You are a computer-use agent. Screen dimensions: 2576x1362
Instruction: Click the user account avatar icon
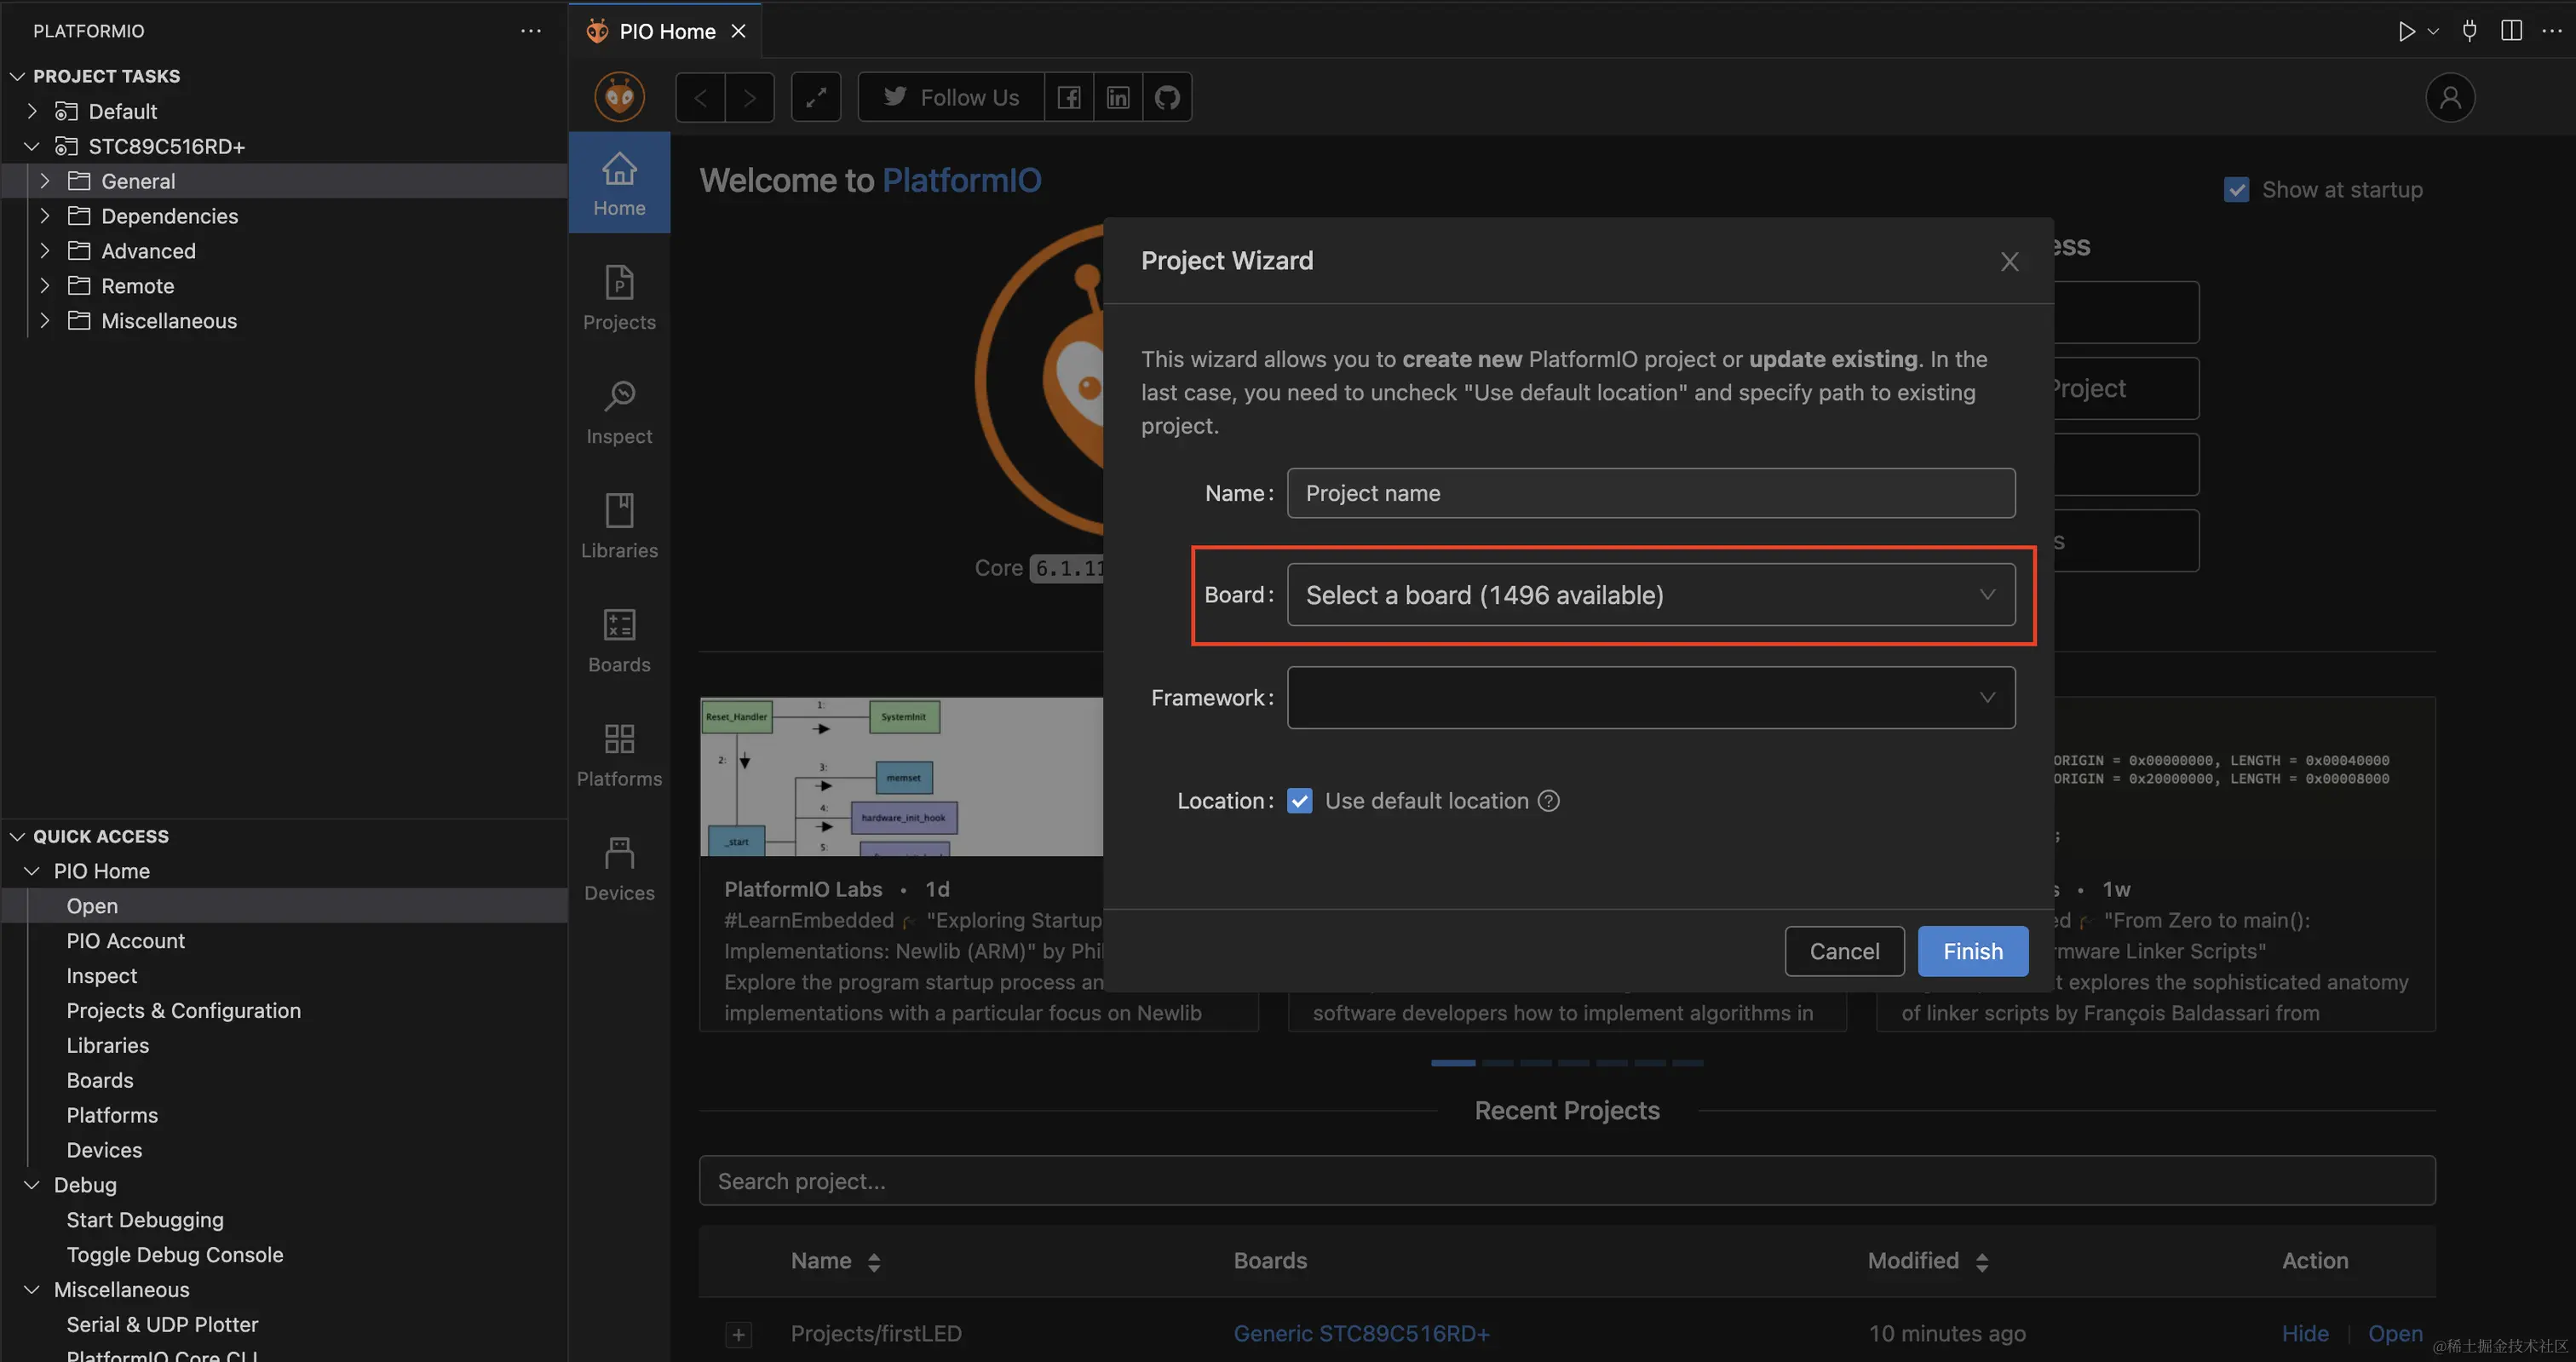pyautogui.click(x=2449, y=97)
